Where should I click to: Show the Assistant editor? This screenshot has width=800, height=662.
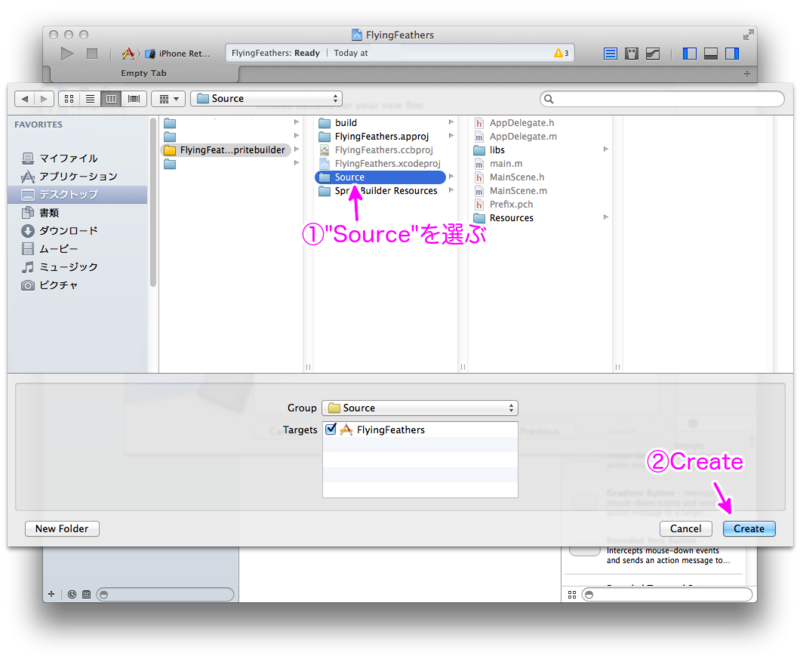[x=632, y=54]
